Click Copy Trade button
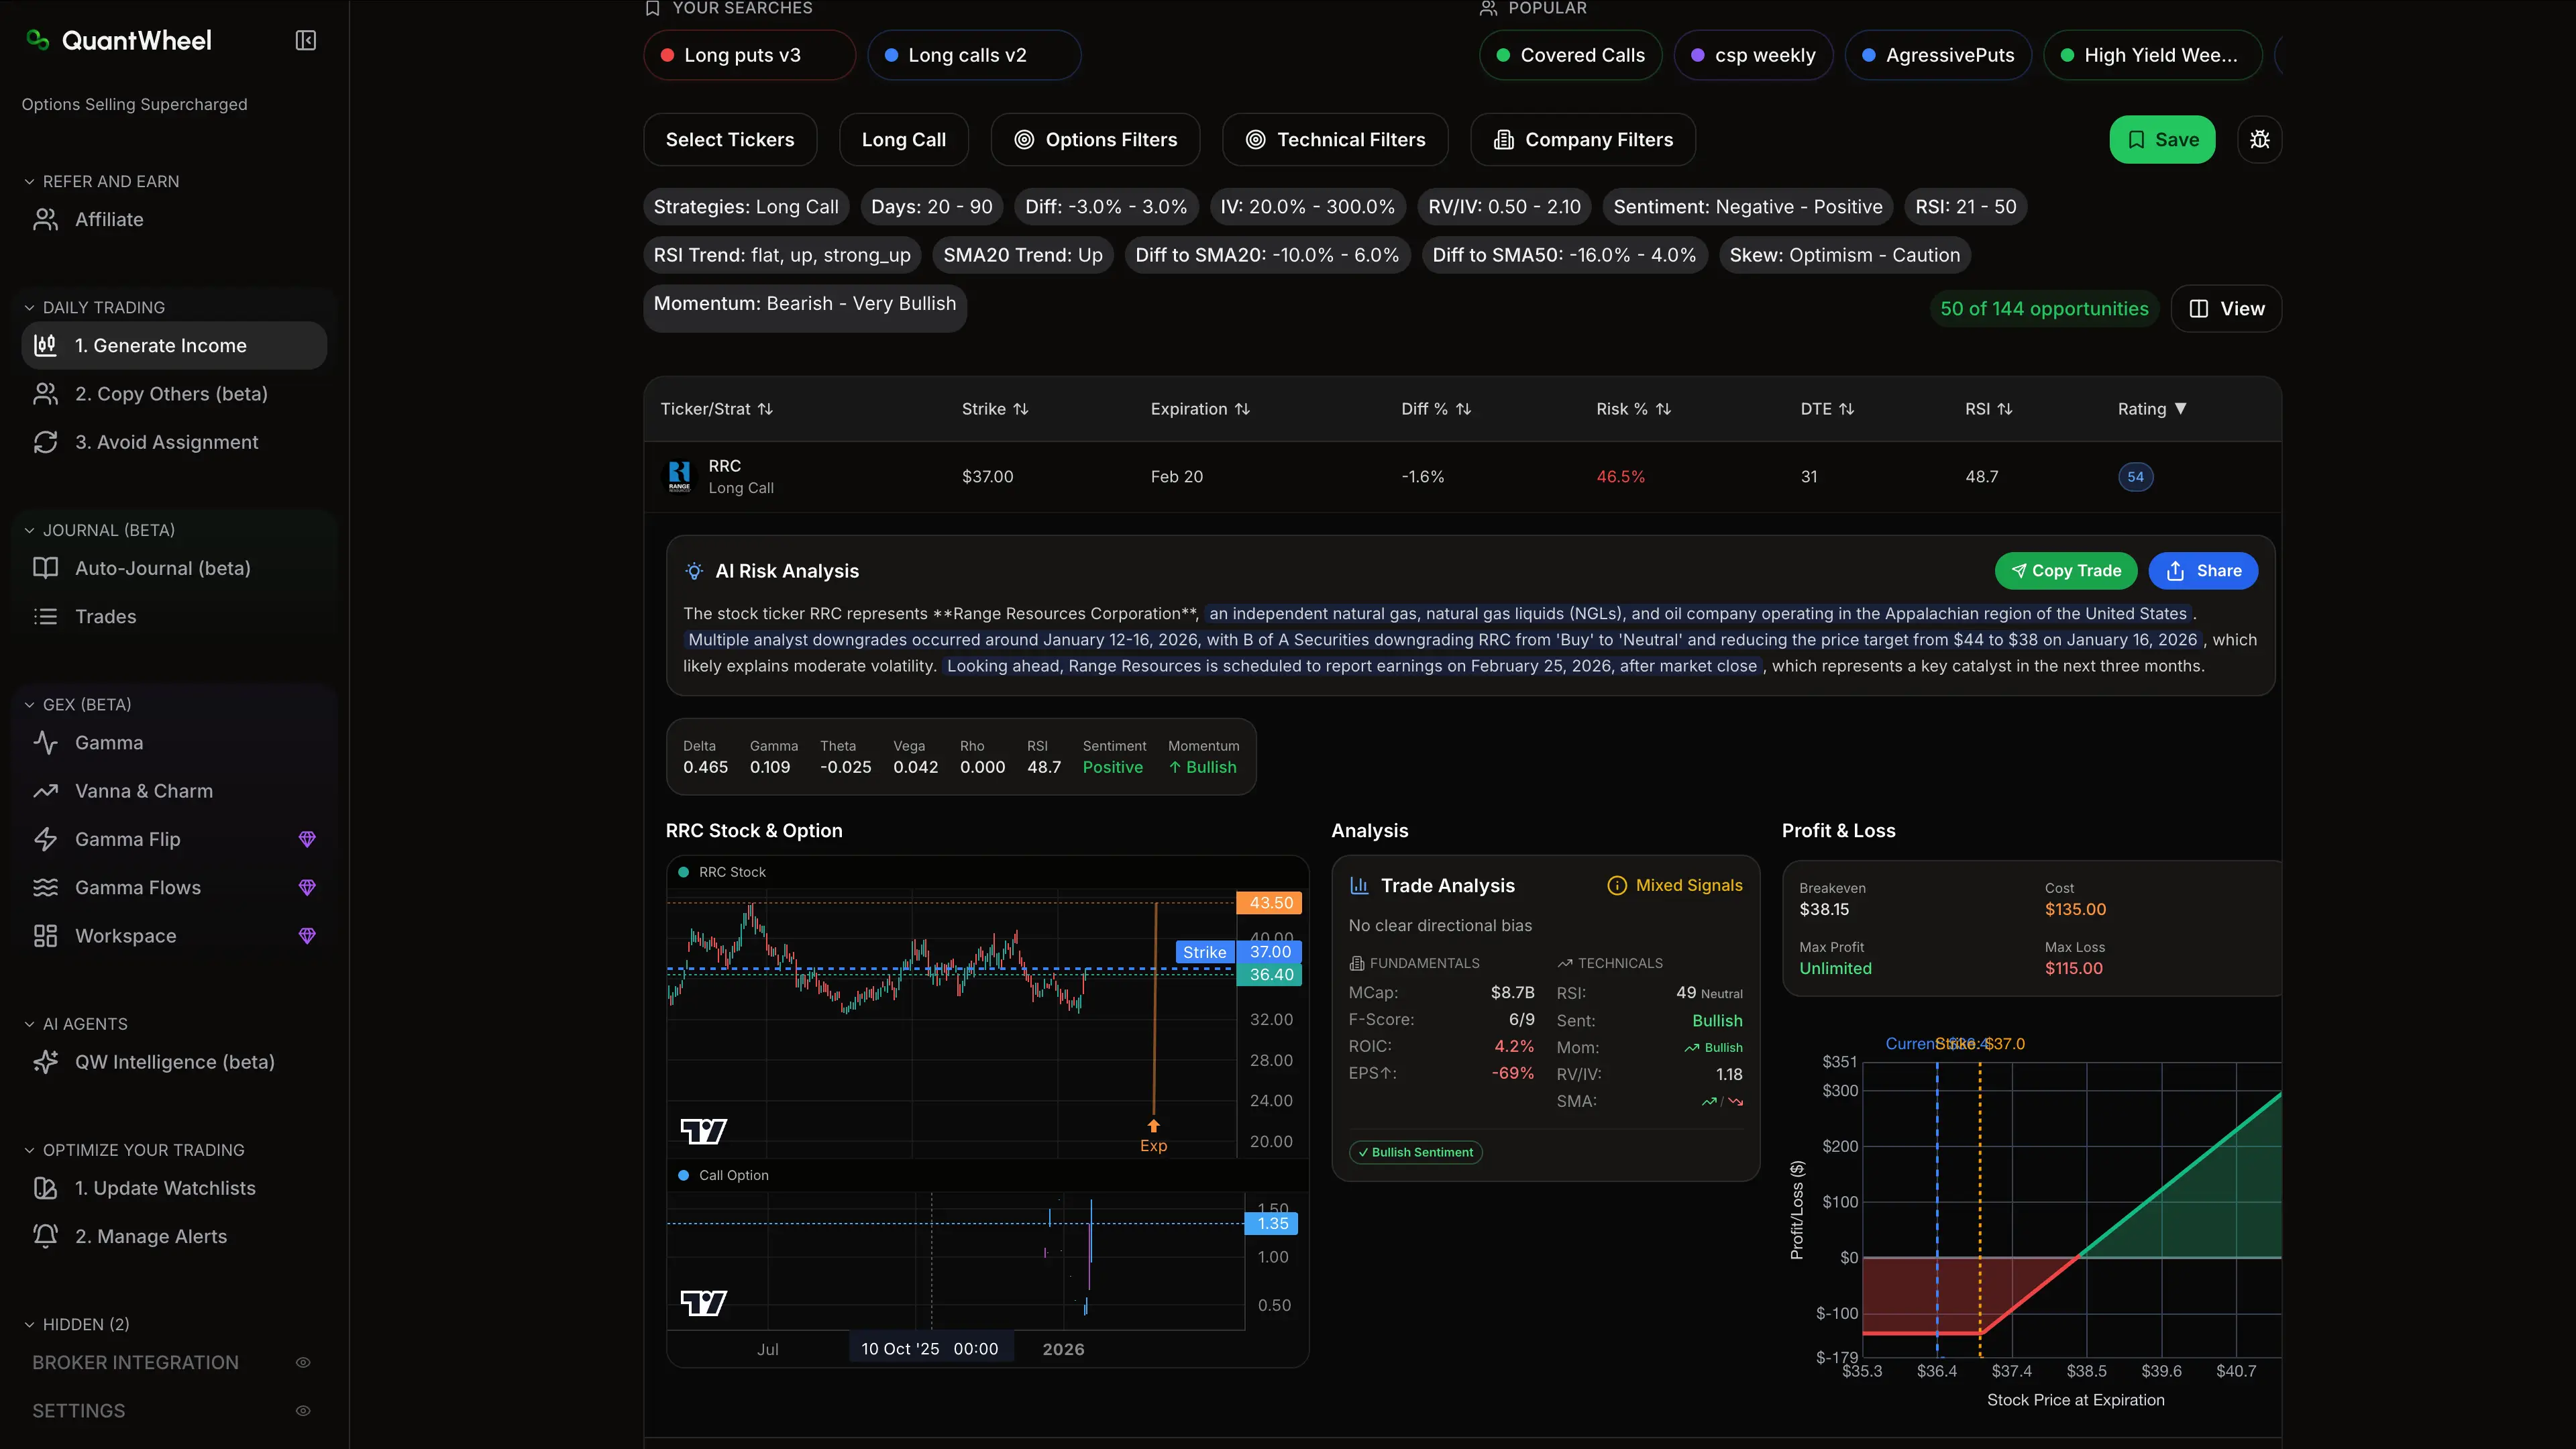 pyautogui.click(x=2065, y=570)
